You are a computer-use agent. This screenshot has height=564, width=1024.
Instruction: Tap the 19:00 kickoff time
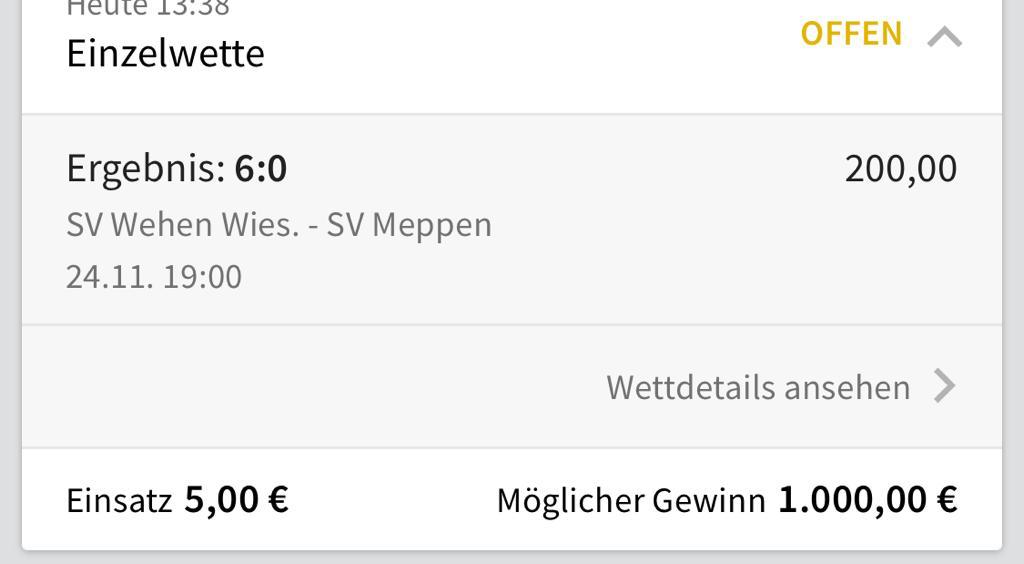click(202, 277)
